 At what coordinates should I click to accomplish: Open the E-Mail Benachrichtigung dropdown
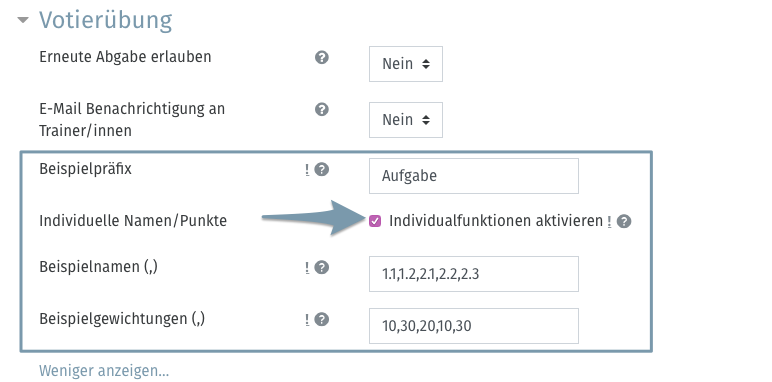pyautogui.click(x=406, y=120)
